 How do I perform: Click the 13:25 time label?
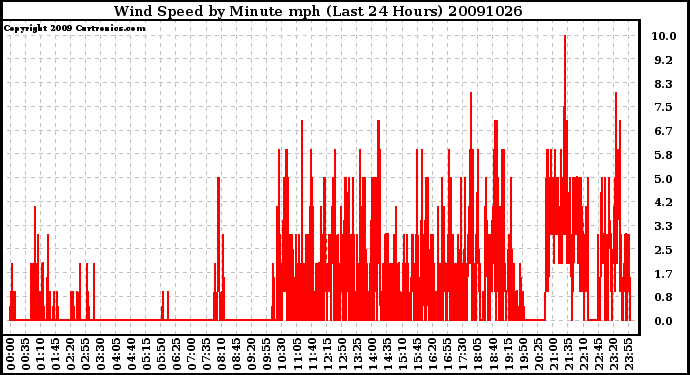click(357, 354)
